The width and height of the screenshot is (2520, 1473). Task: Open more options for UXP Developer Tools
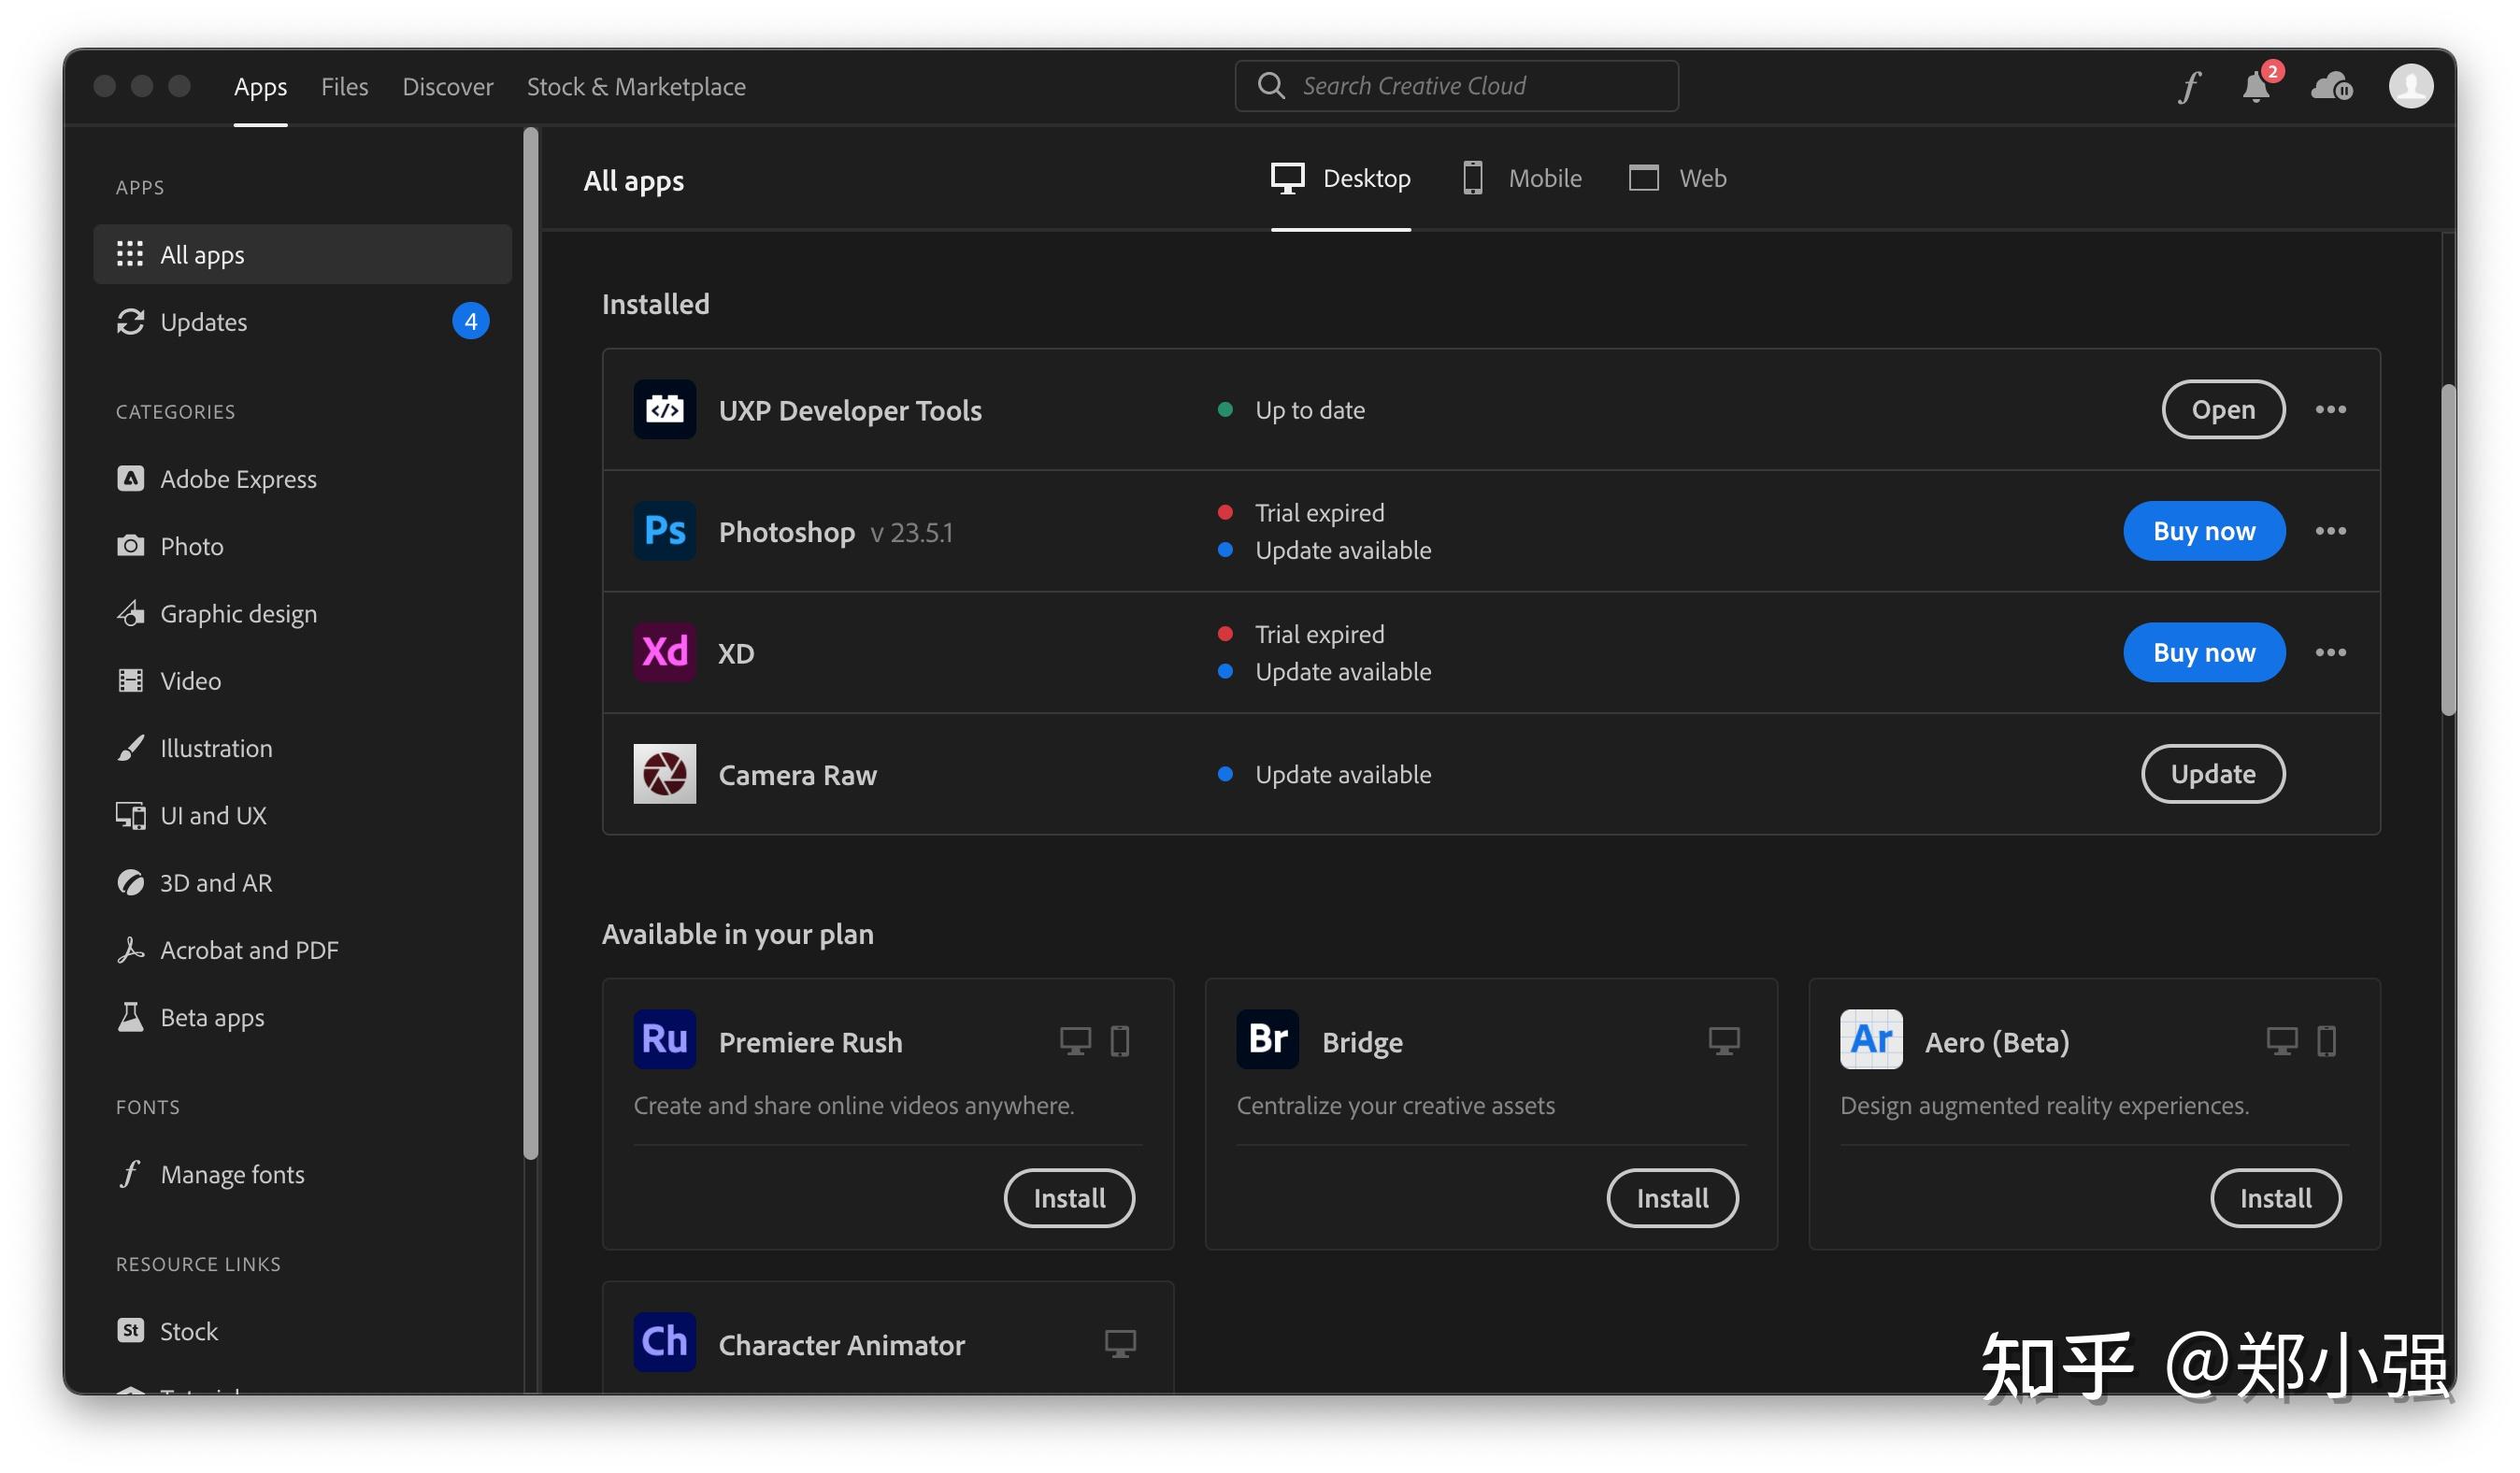(2330, 410)
